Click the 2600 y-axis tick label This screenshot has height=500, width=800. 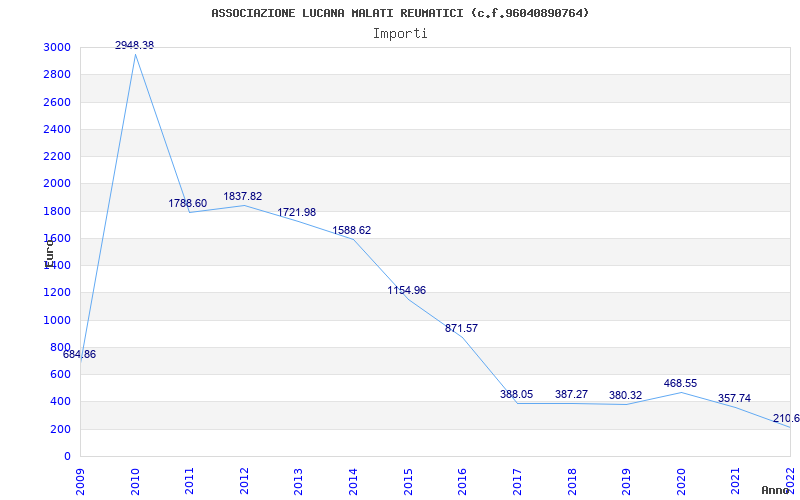click(57, 102)
